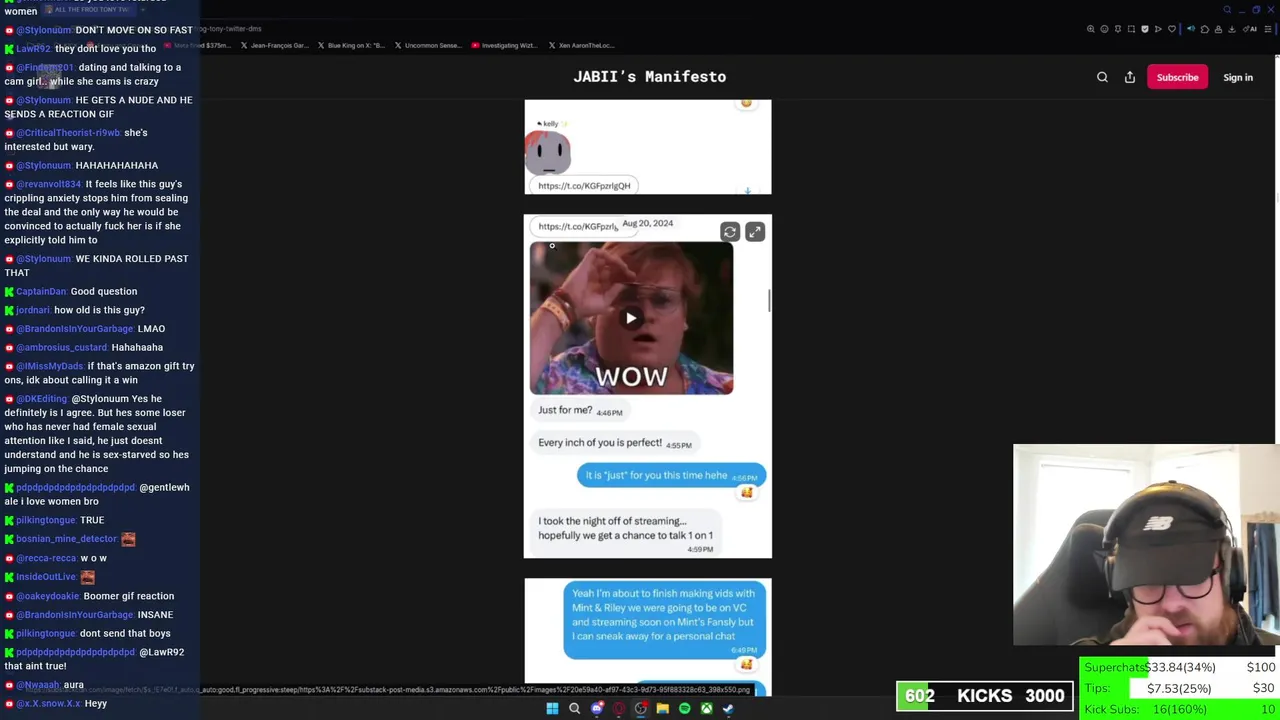The width and height of the screenshot is (1280, 720).
Task: Click the tab search icon in title bar
Action: [1227, 10]
